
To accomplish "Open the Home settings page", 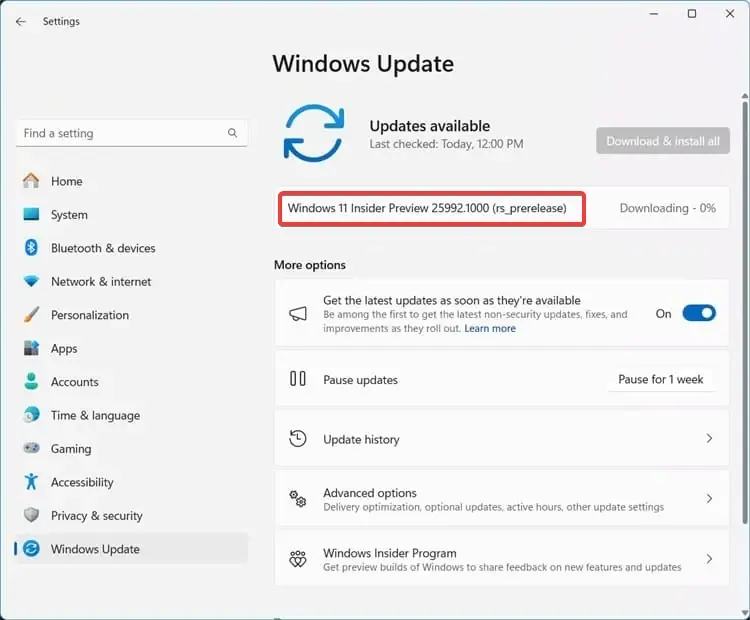I will point(66,181).
